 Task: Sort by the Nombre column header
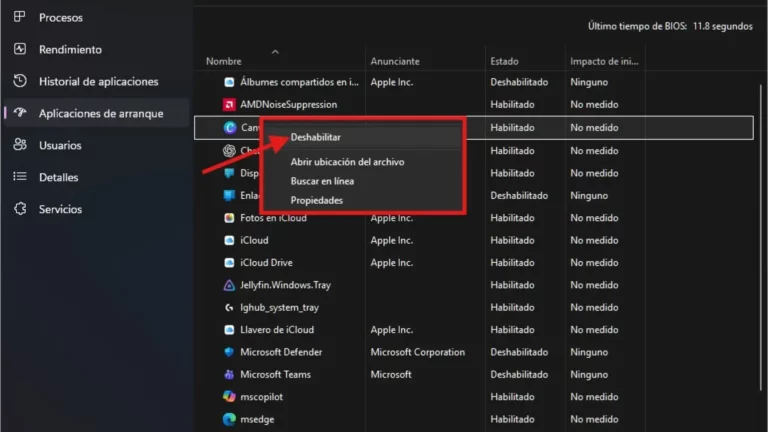(224, 61)
